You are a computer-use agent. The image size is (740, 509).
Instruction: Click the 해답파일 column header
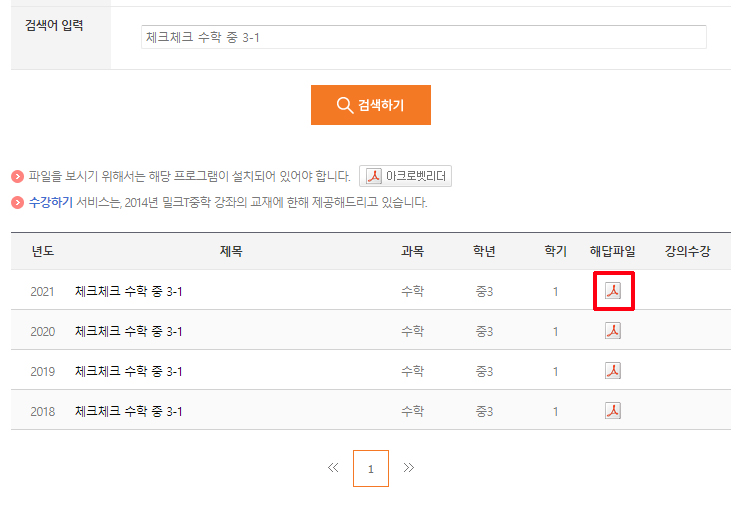613,251
